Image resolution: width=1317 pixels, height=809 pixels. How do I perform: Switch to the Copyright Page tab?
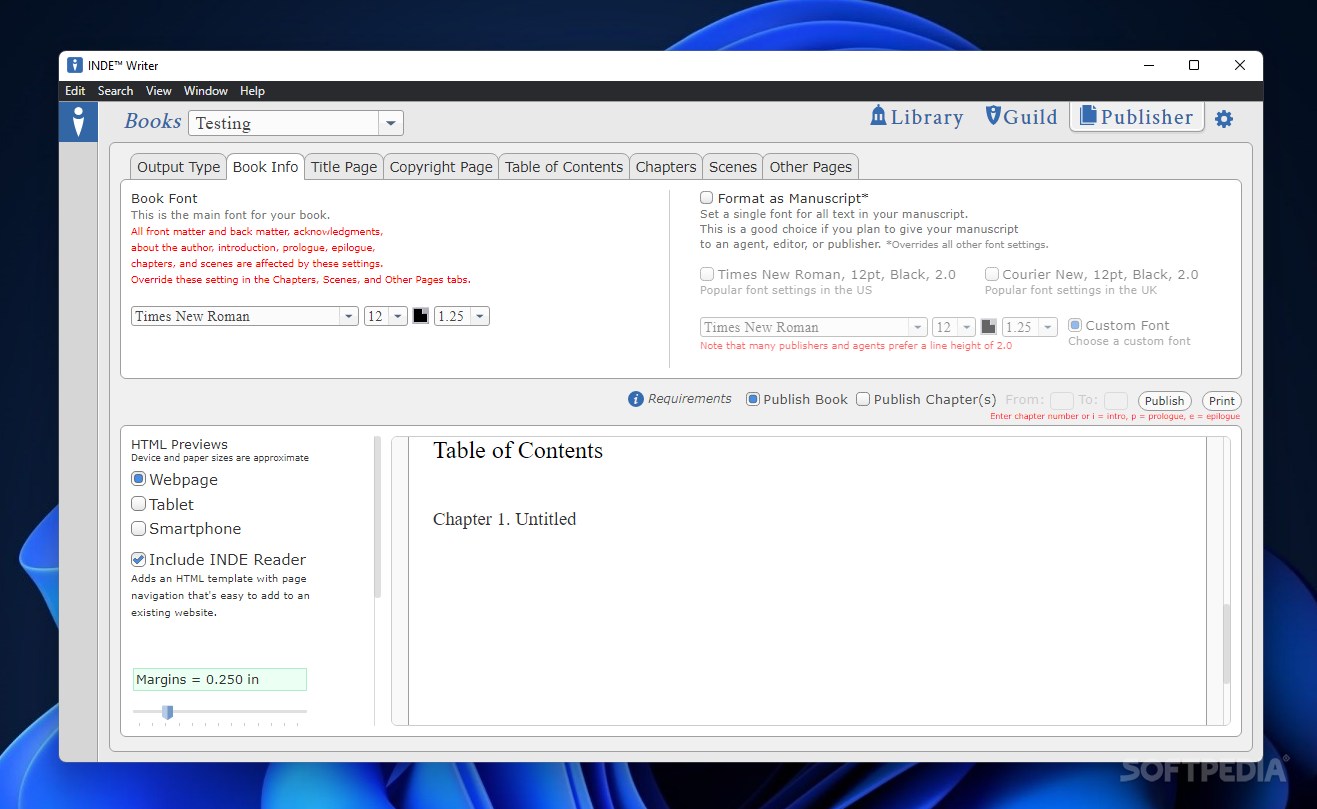point(441,167)
